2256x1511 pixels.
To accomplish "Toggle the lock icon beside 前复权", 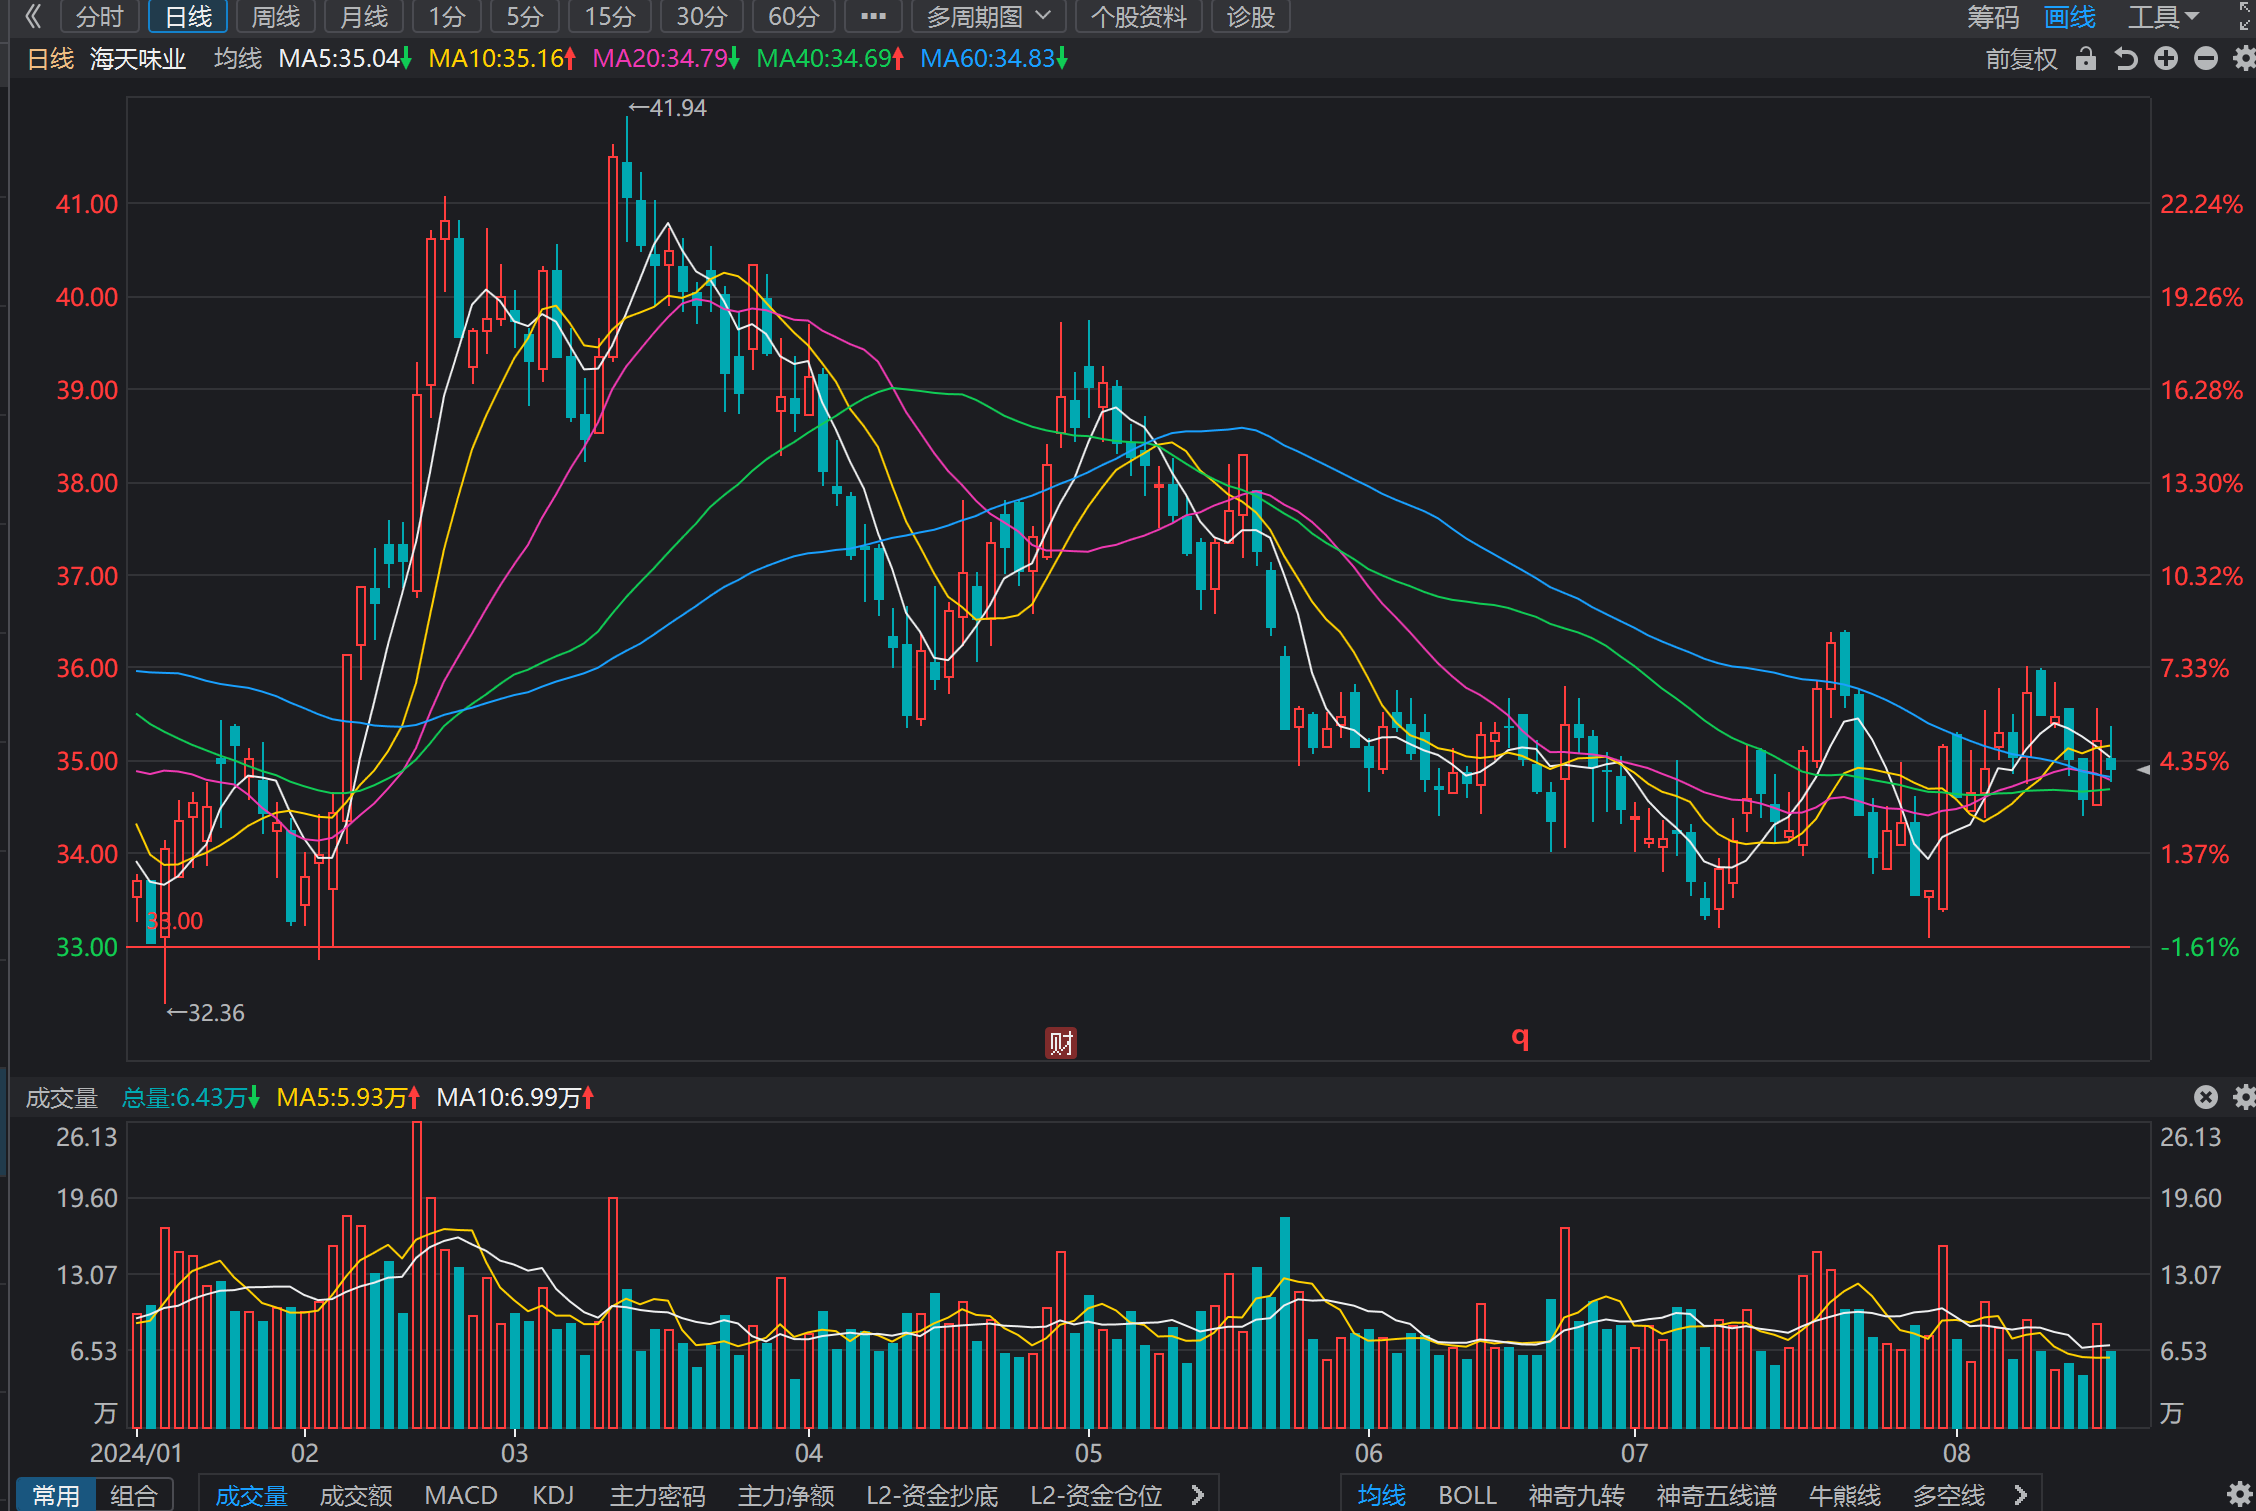I will click(2085, 59).
